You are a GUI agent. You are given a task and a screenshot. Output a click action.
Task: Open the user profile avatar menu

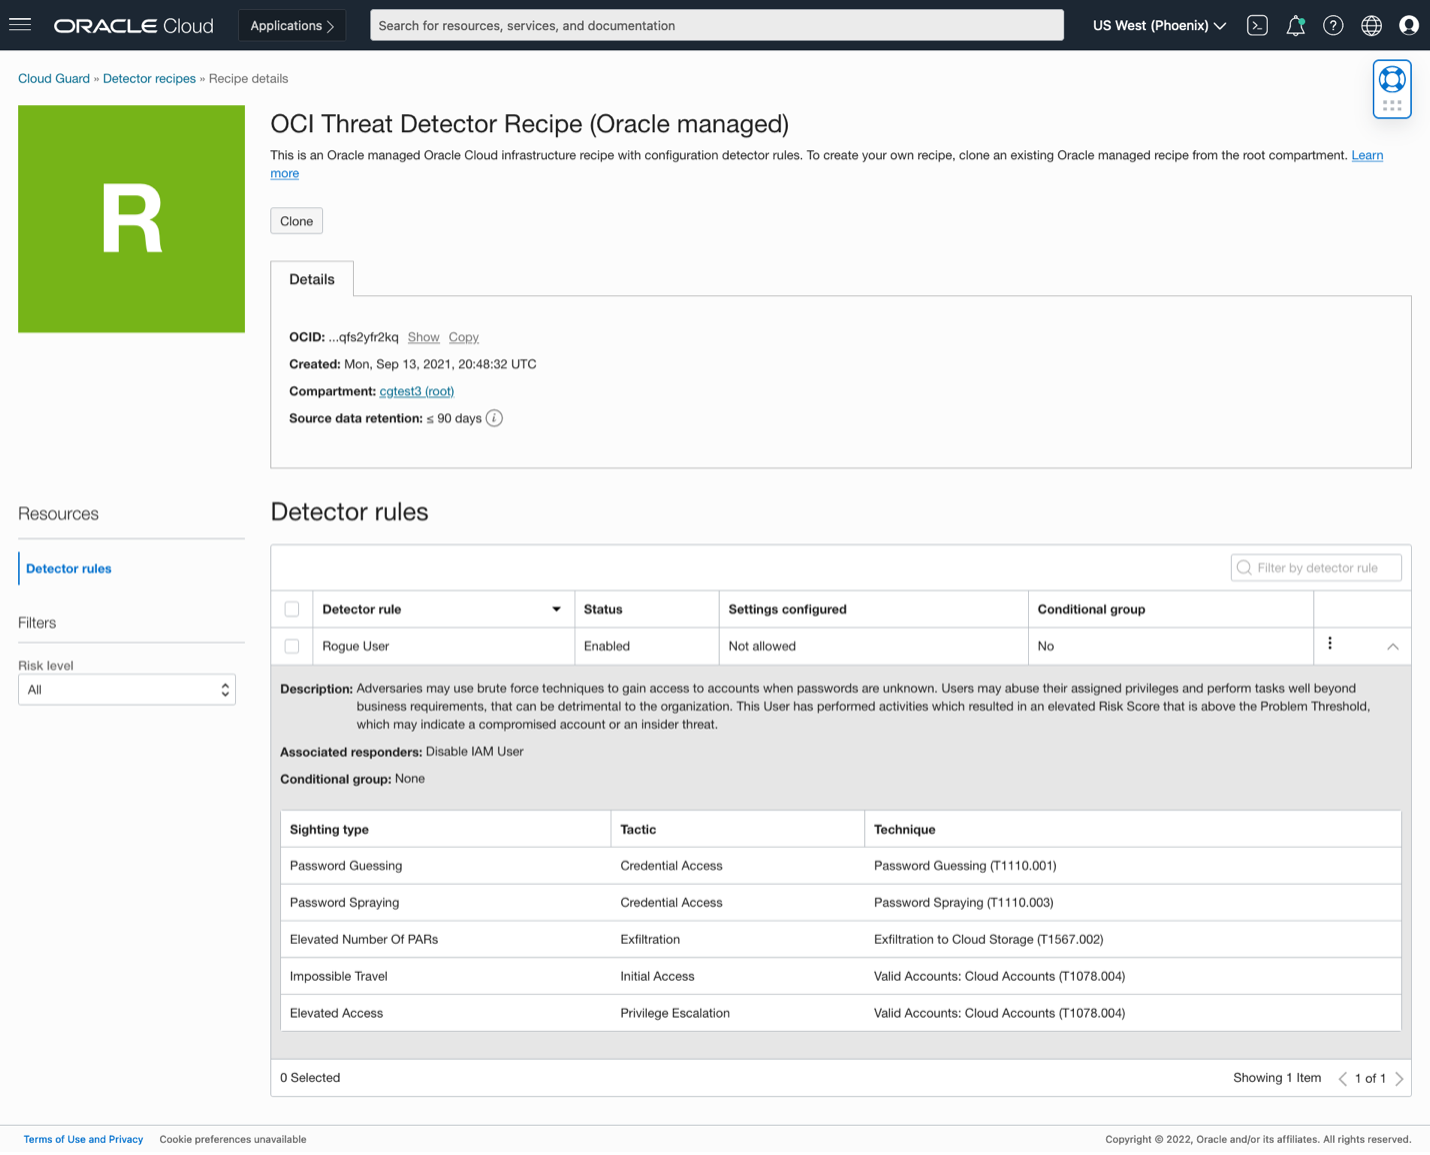[x=1409, y=26]
